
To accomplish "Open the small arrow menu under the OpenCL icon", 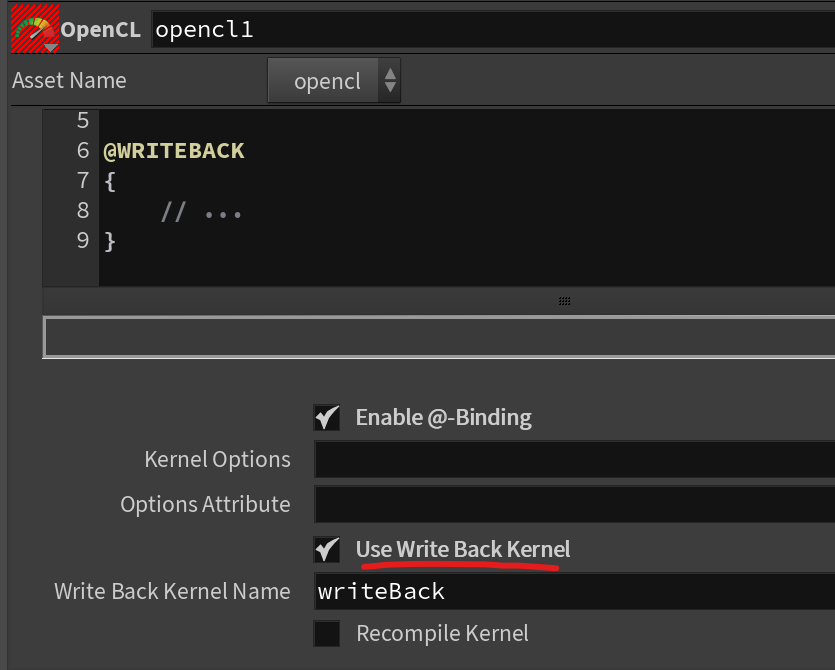I will pos(49,47).
